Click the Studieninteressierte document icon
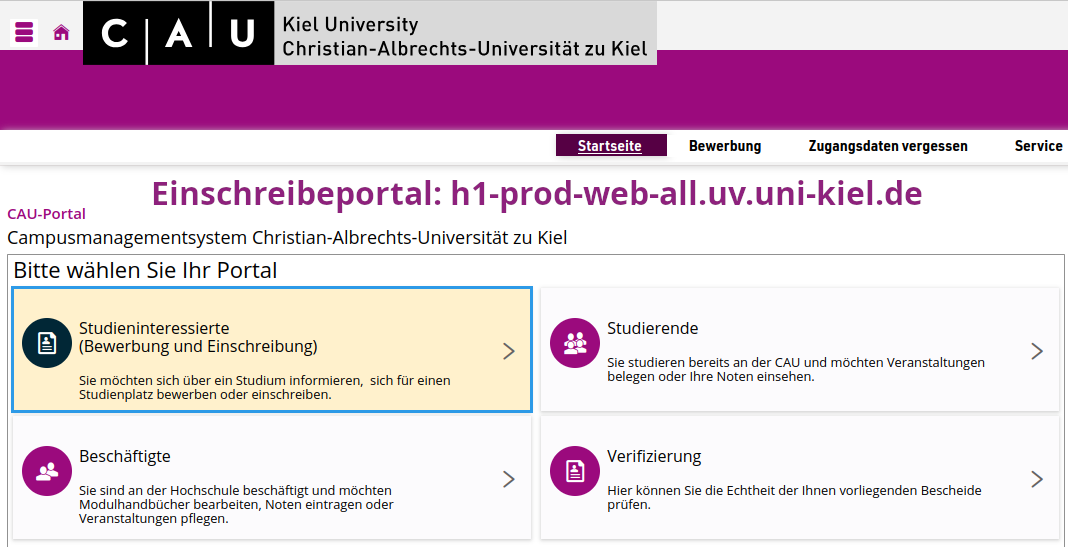The width and height of the screenshot is (1068, 547). [x=46, y=343]
